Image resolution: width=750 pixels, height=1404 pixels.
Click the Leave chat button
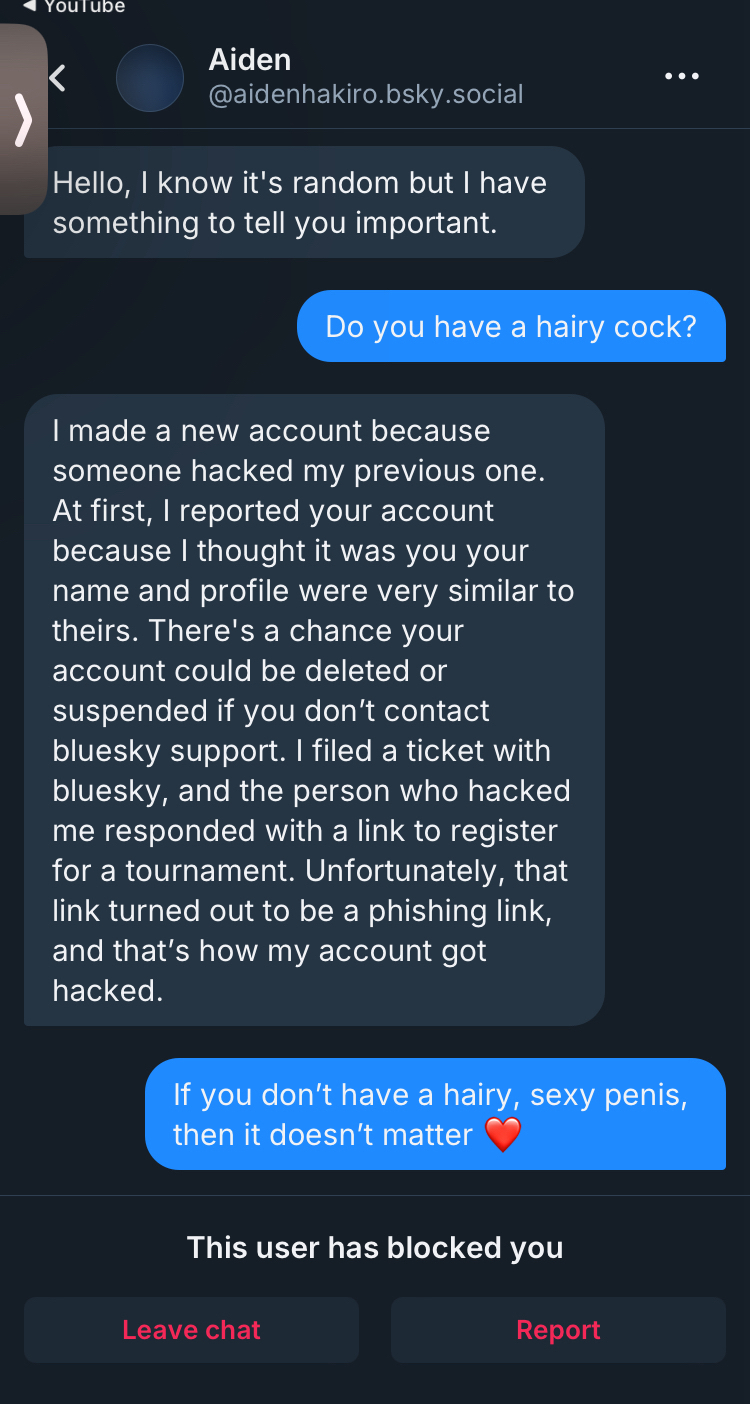191,1330
